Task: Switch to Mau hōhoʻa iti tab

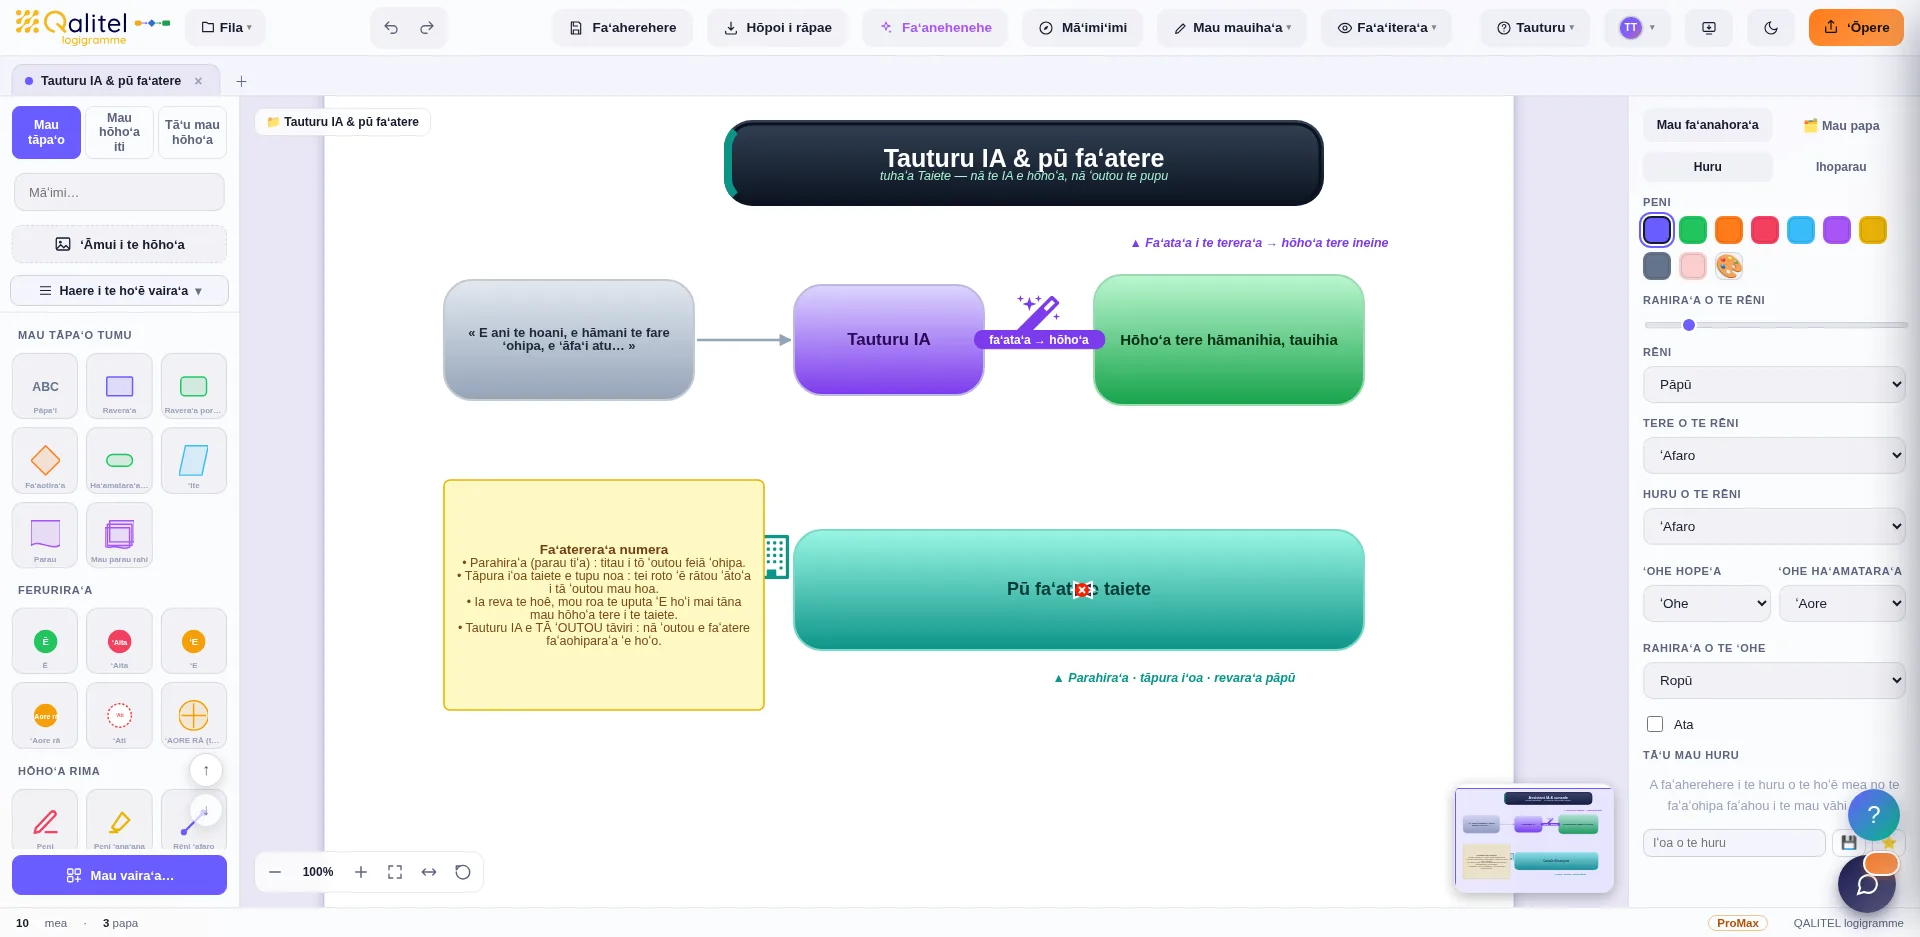Action: [119, 132]
